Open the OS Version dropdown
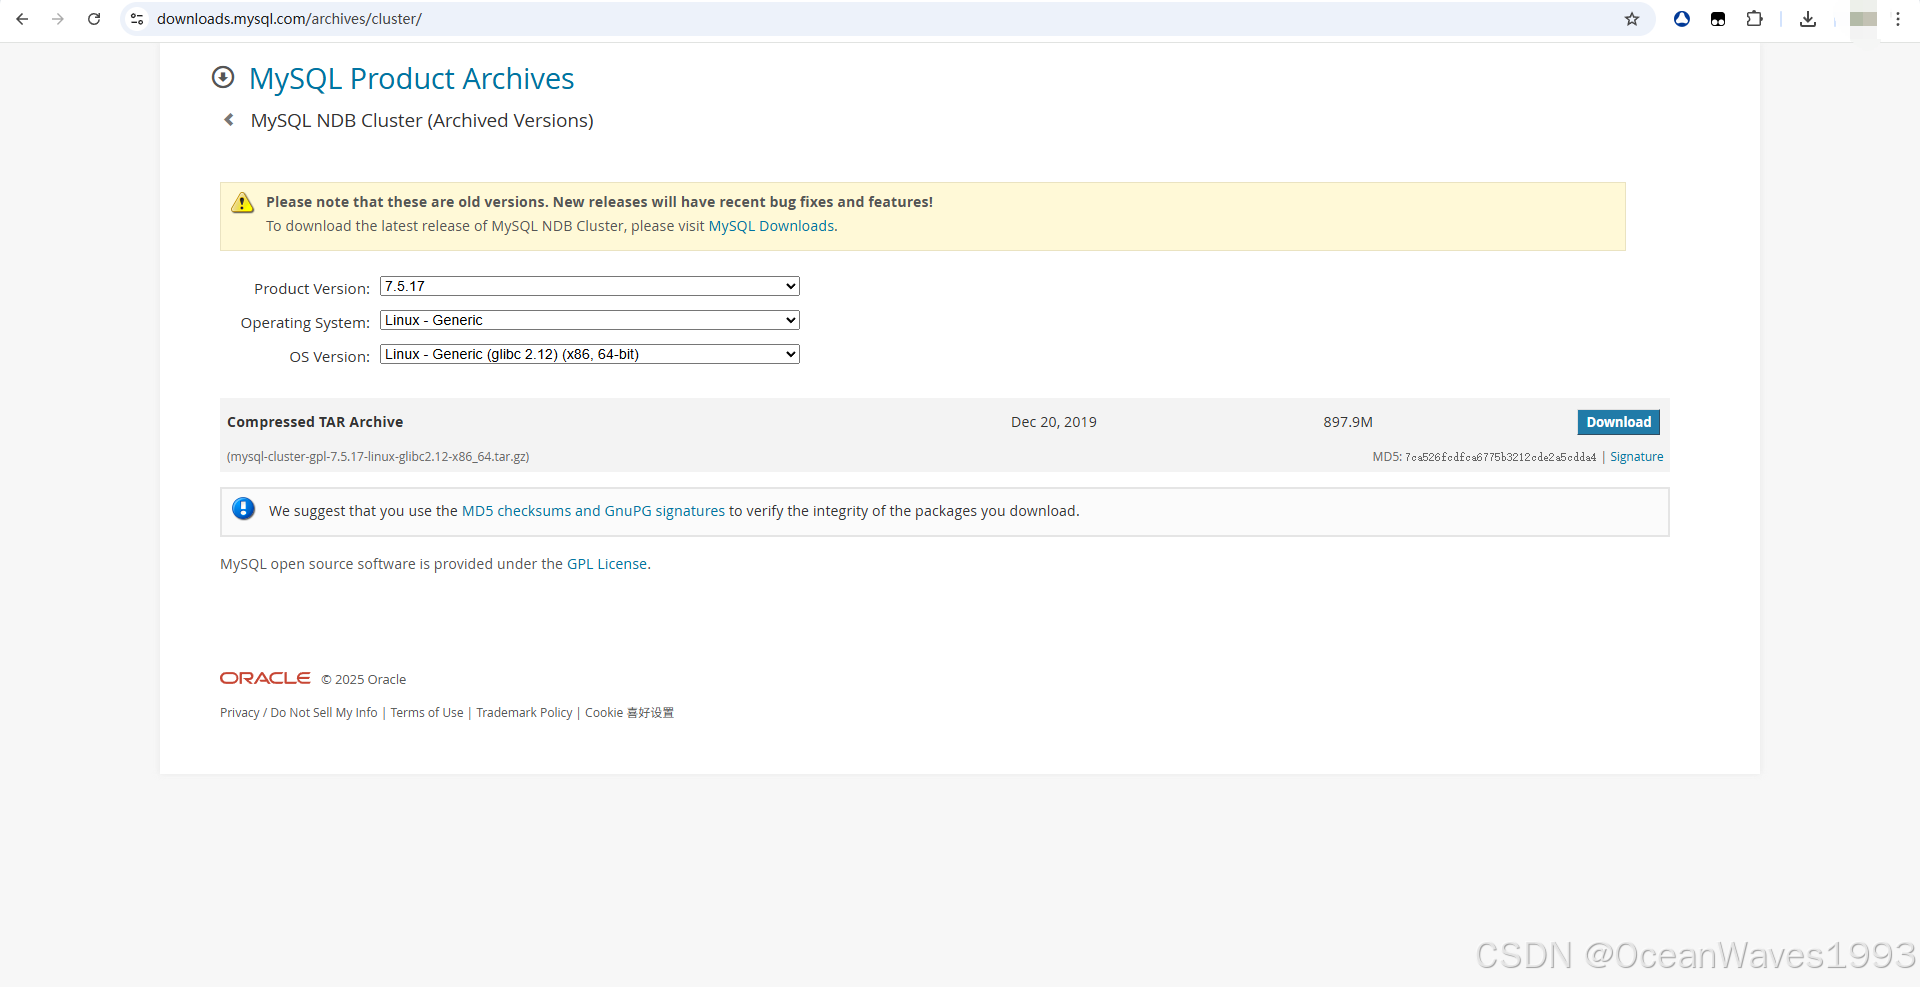This screenshot has width=1920, height=987. click(x=590, y=354)
